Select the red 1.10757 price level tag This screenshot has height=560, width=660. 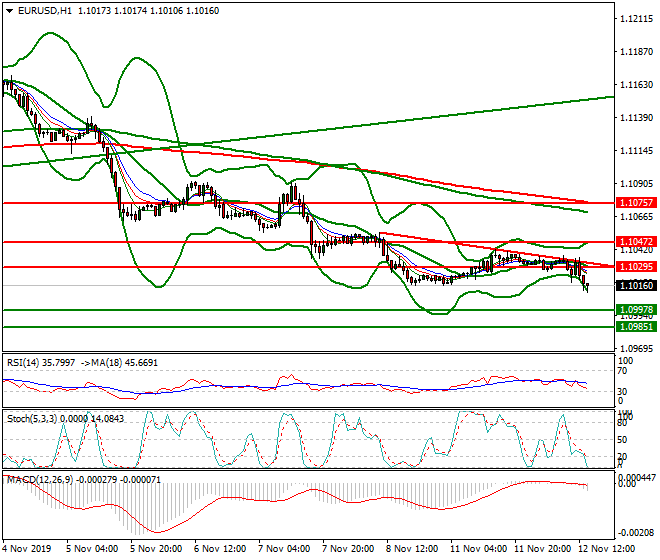click(636, 202)
